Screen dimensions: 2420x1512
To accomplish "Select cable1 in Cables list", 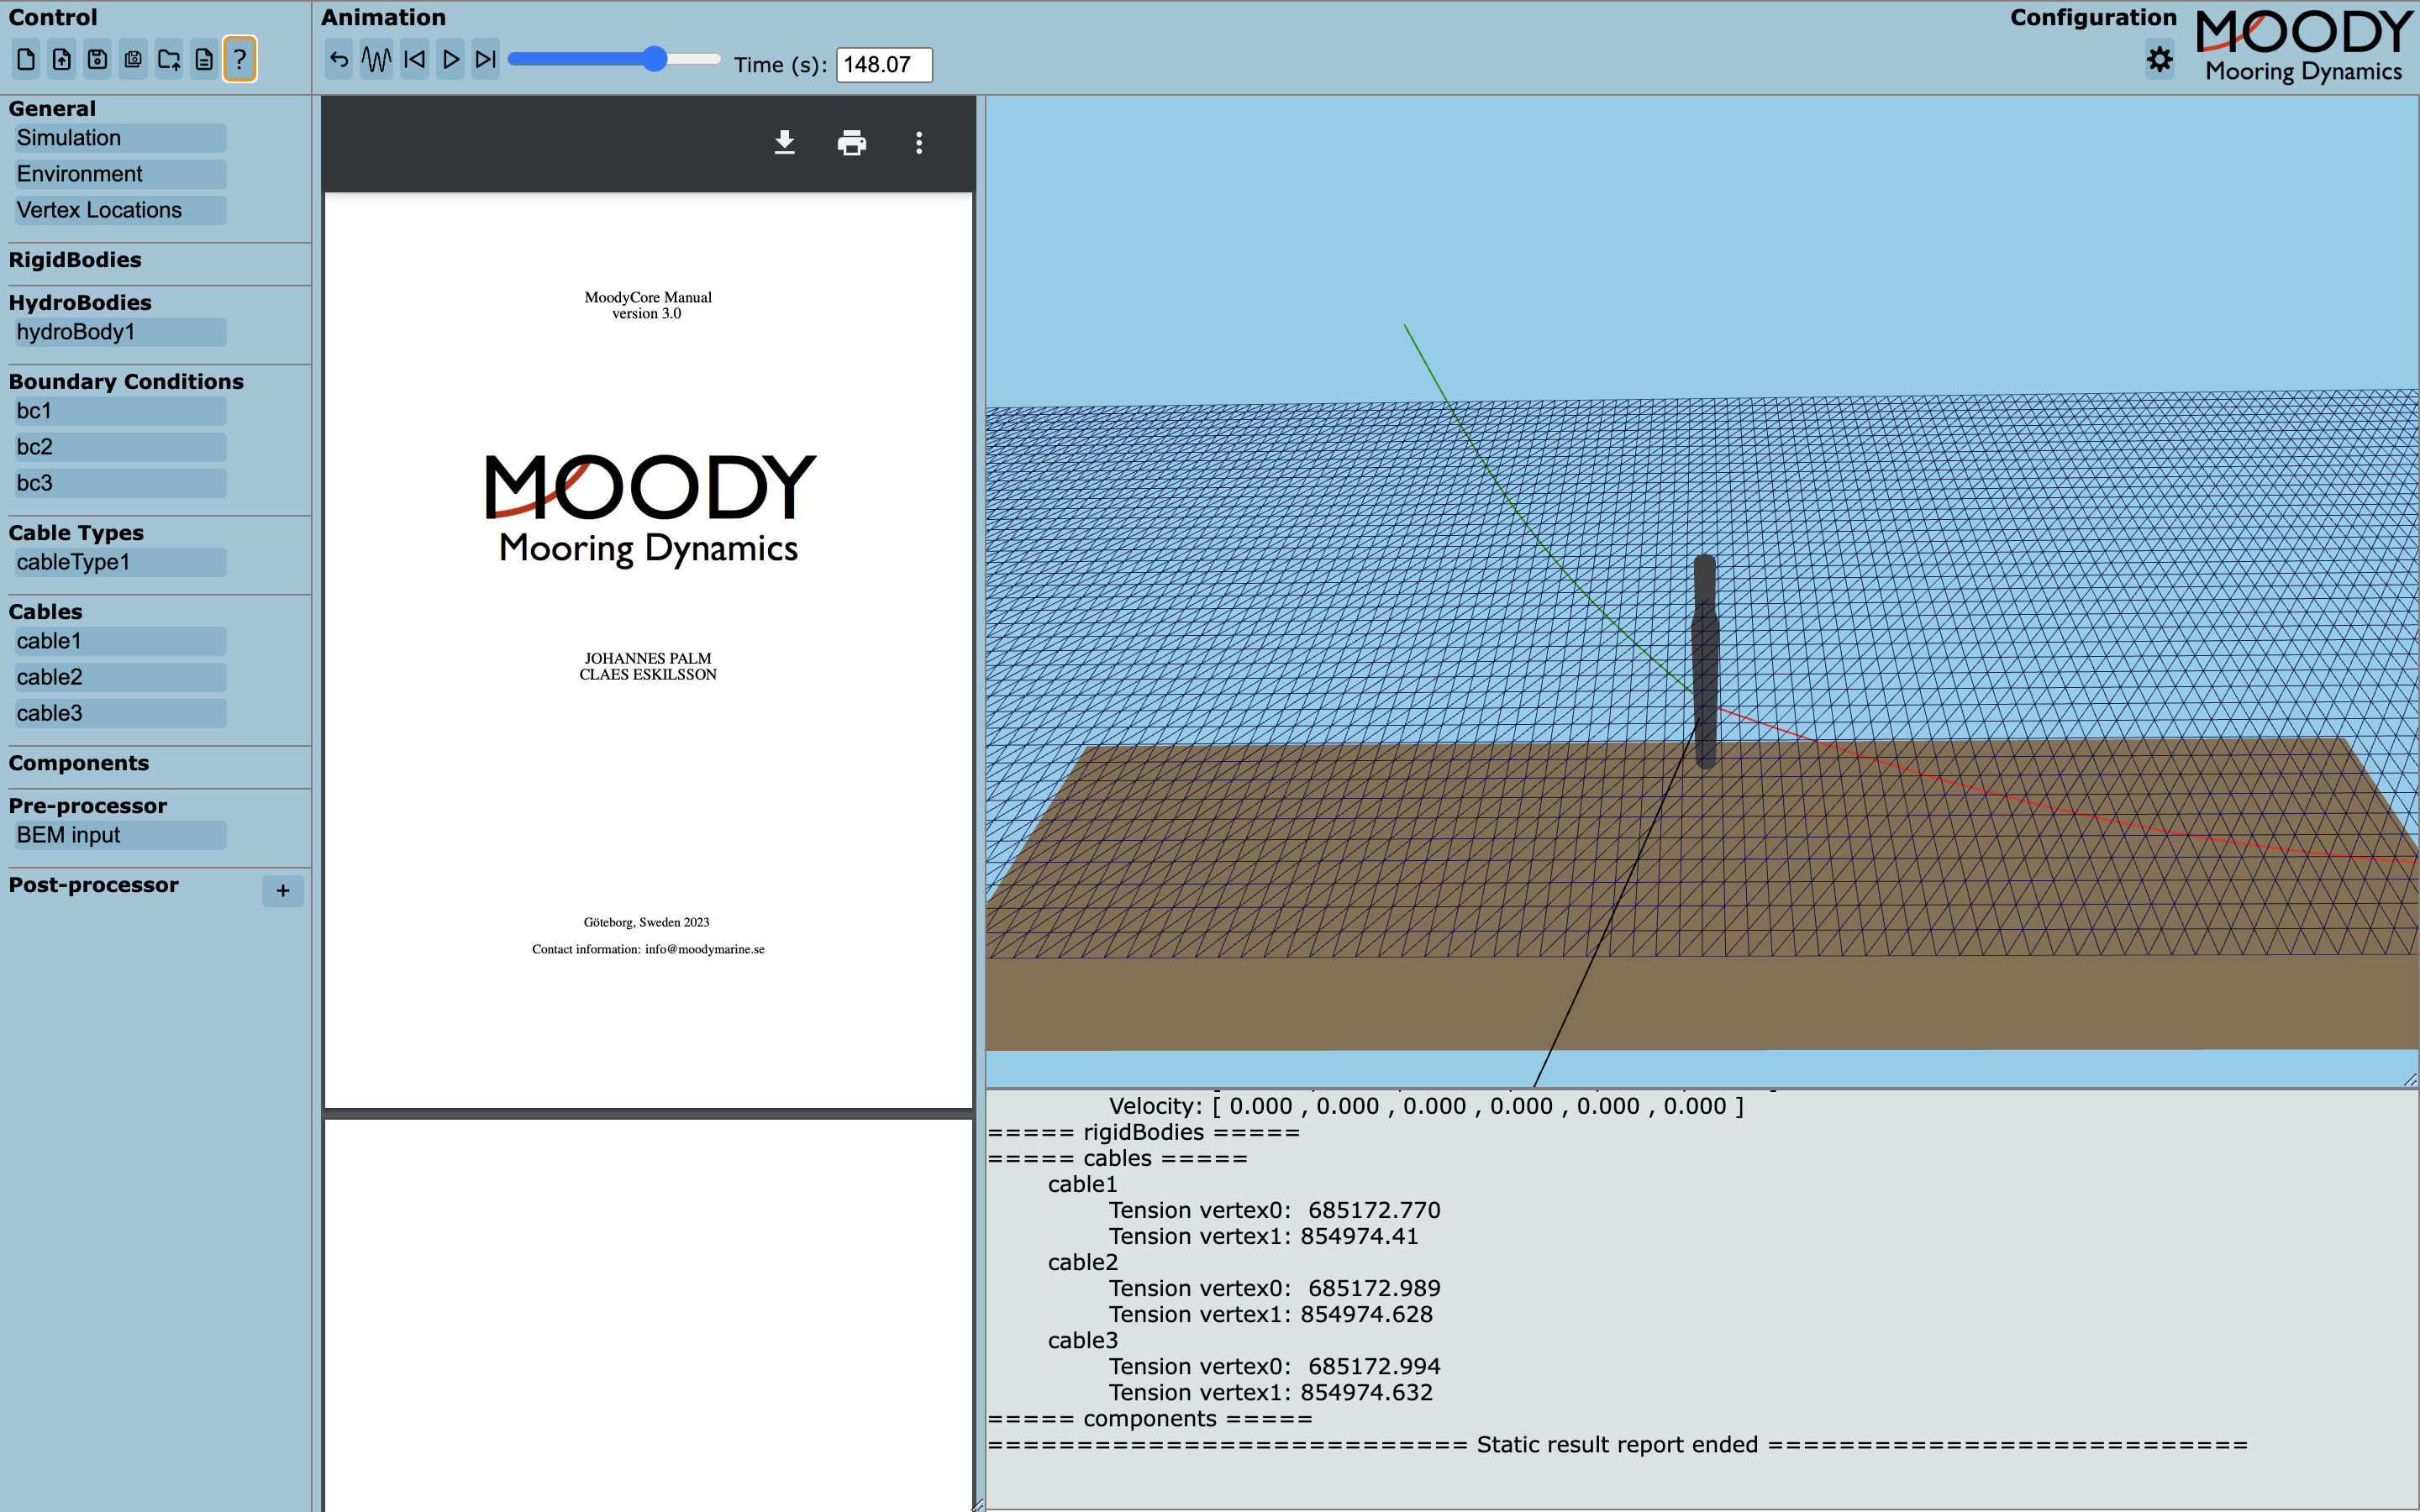I will [x=120, y=641].
